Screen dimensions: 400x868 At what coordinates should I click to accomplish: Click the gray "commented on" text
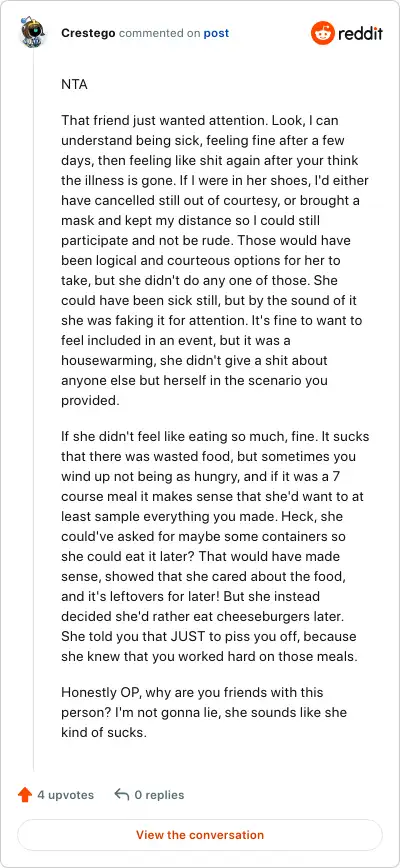[x=160, y=33]
